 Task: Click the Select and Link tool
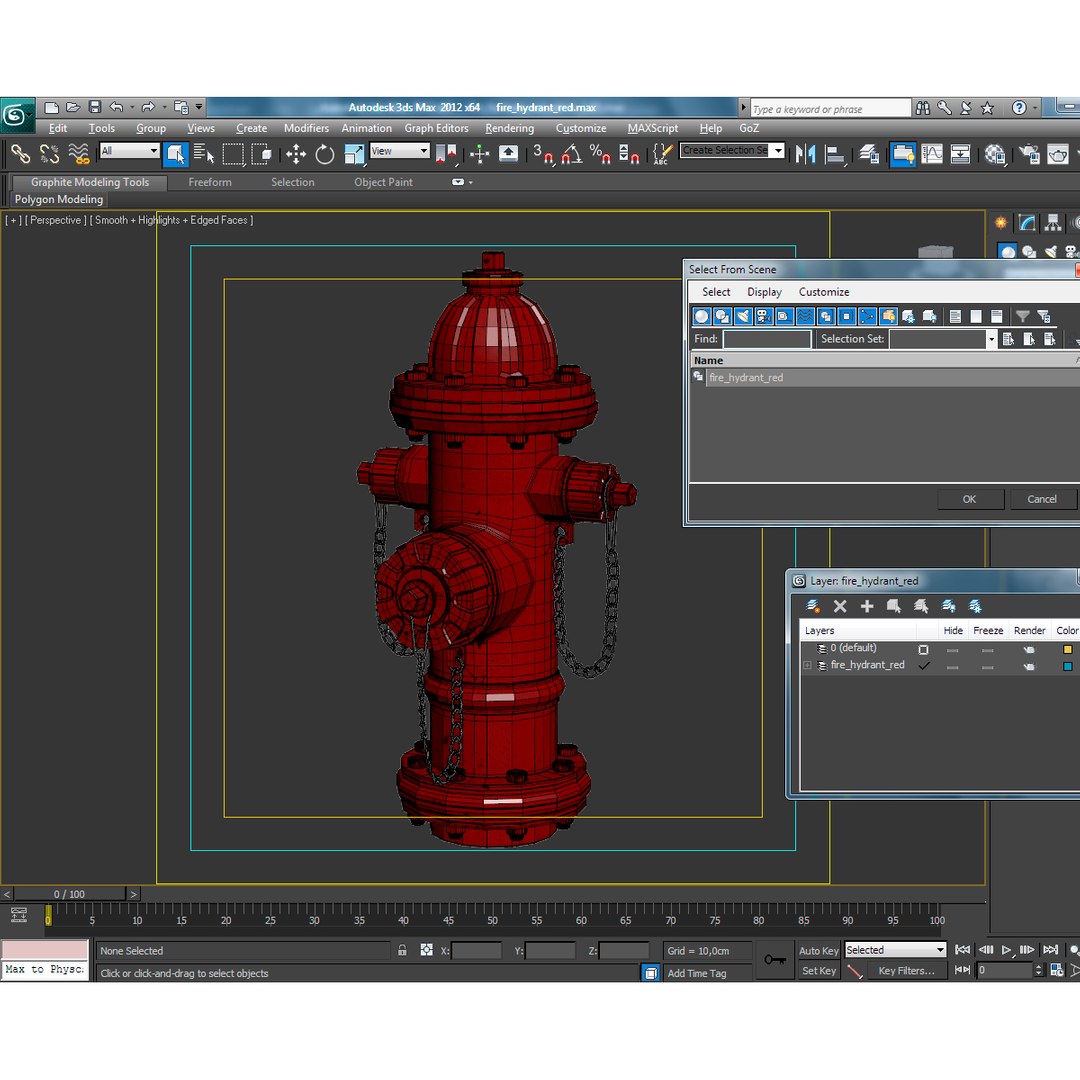(x=20, y=154)
